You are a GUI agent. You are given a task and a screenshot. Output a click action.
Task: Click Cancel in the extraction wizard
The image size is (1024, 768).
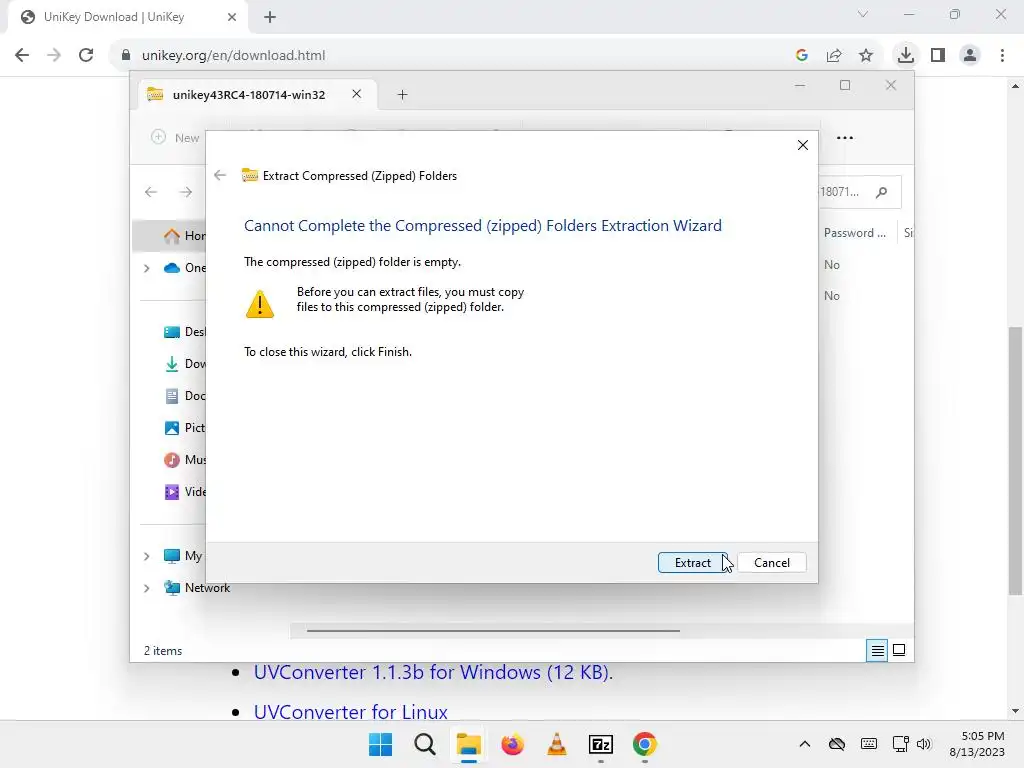[771, 562]
